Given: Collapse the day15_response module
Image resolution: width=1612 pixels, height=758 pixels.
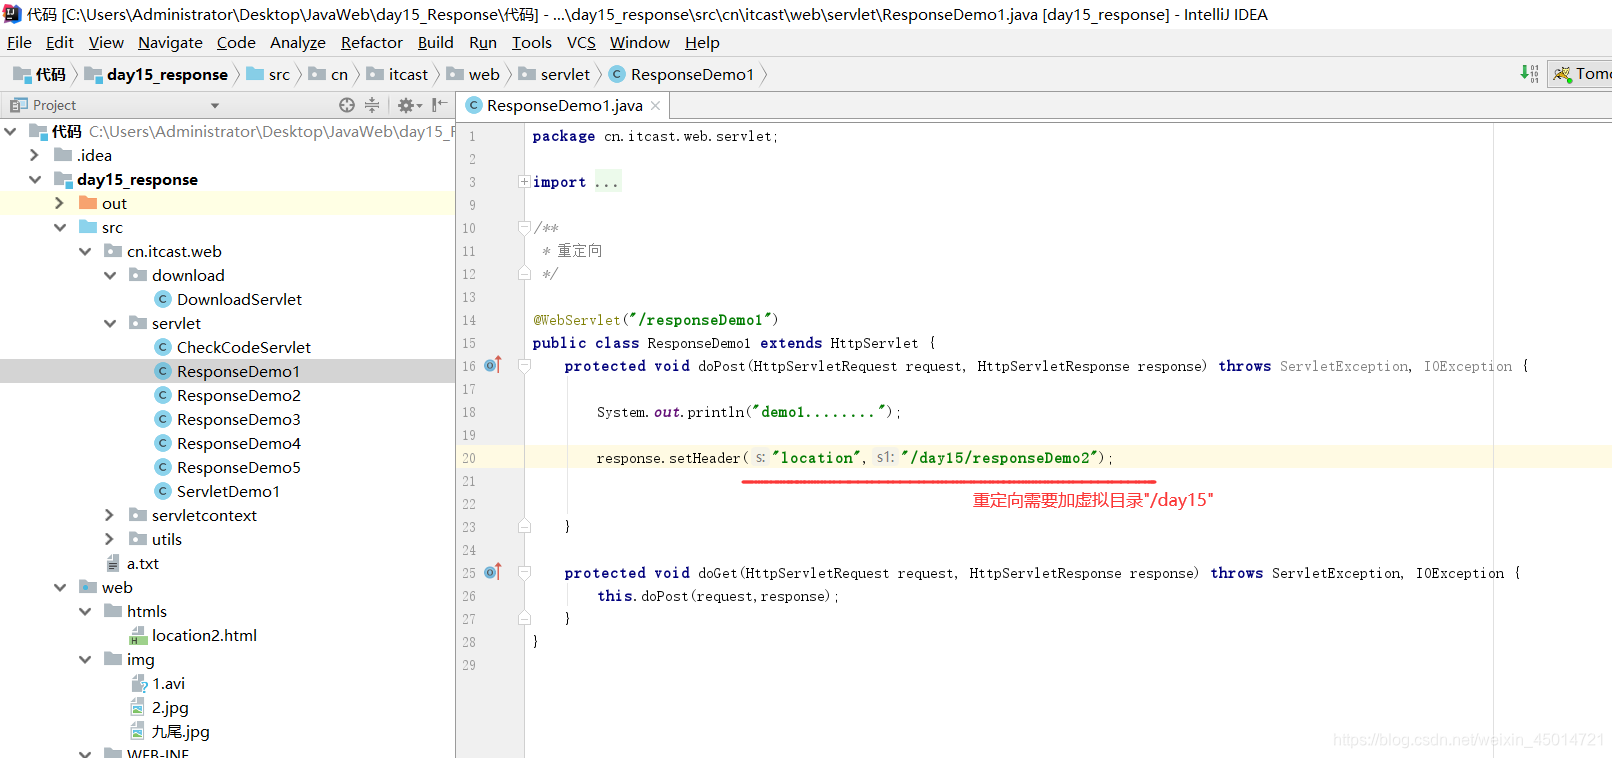Looking at the screenshot, I should coord(35,179).
